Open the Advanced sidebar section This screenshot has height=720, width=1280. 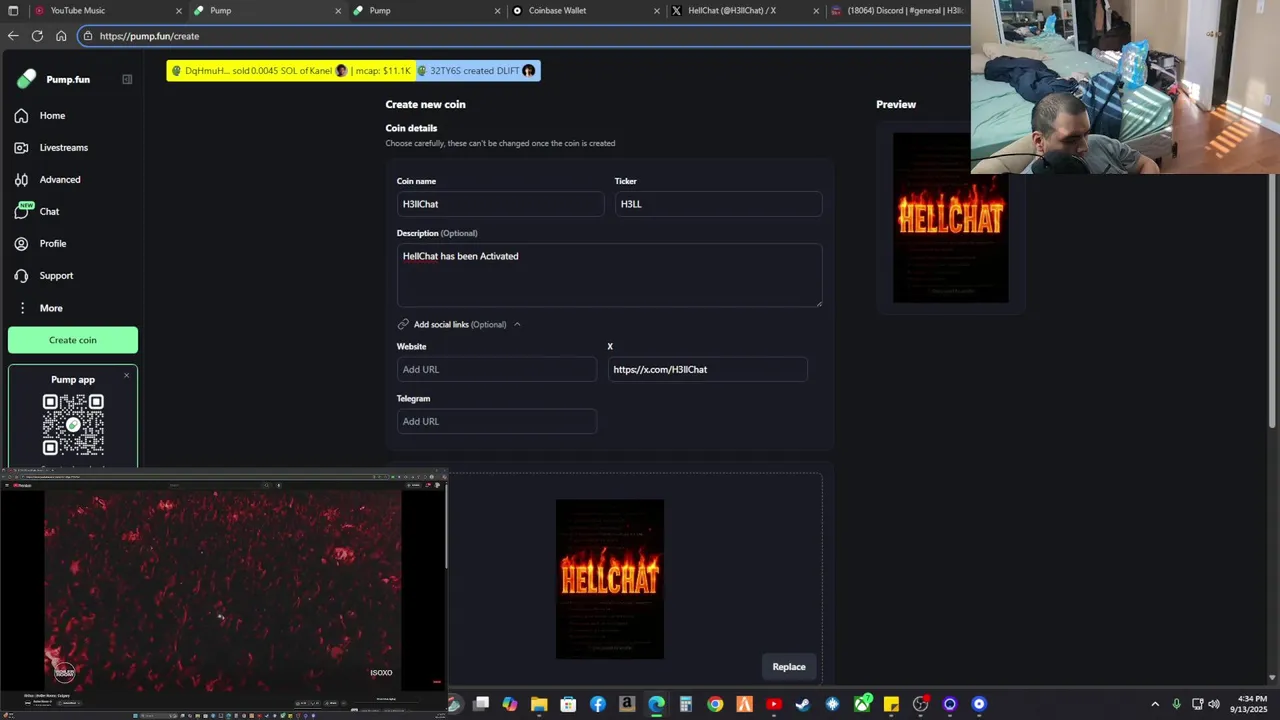(x=72, y=180)
